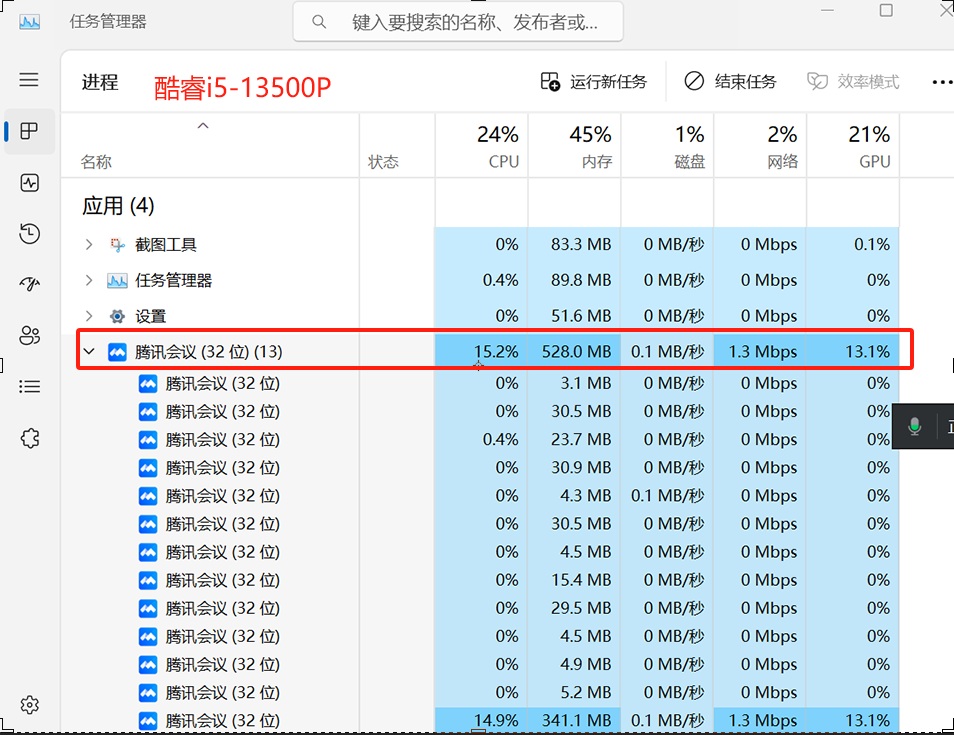Click the 528.0 MB memory value
Screen dimensions: 954x735
[x=577, y=352]
